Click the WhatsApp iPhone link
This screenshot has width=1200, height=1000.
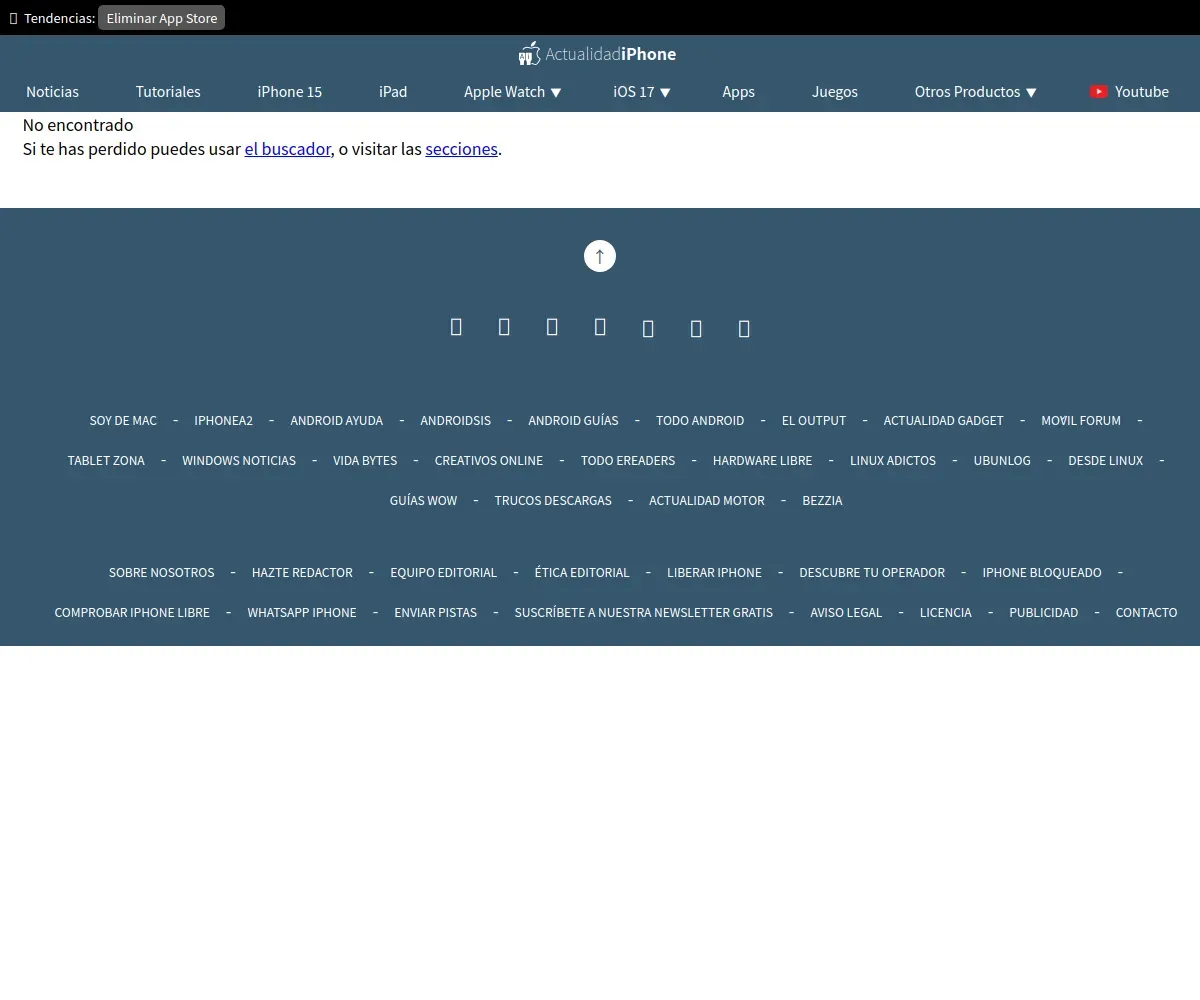pyautogui.click(x=302, y=612)
